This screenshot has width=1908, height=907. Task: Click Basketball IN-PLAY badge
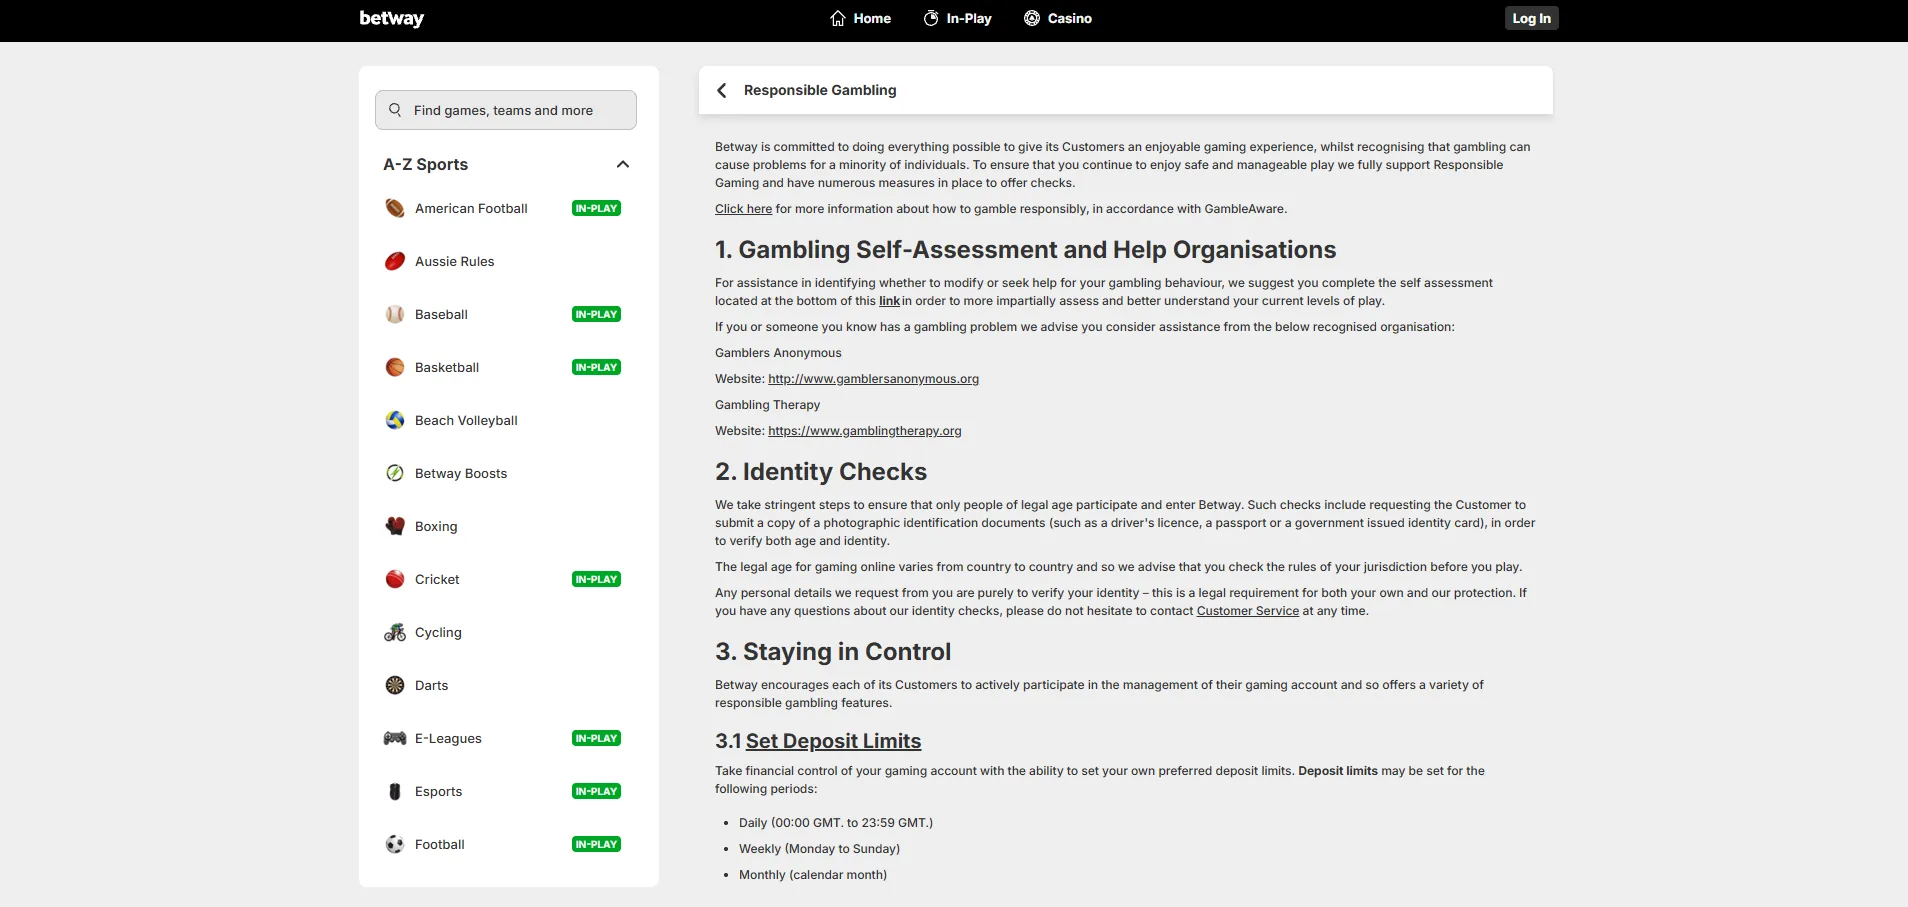click(596, 367)
